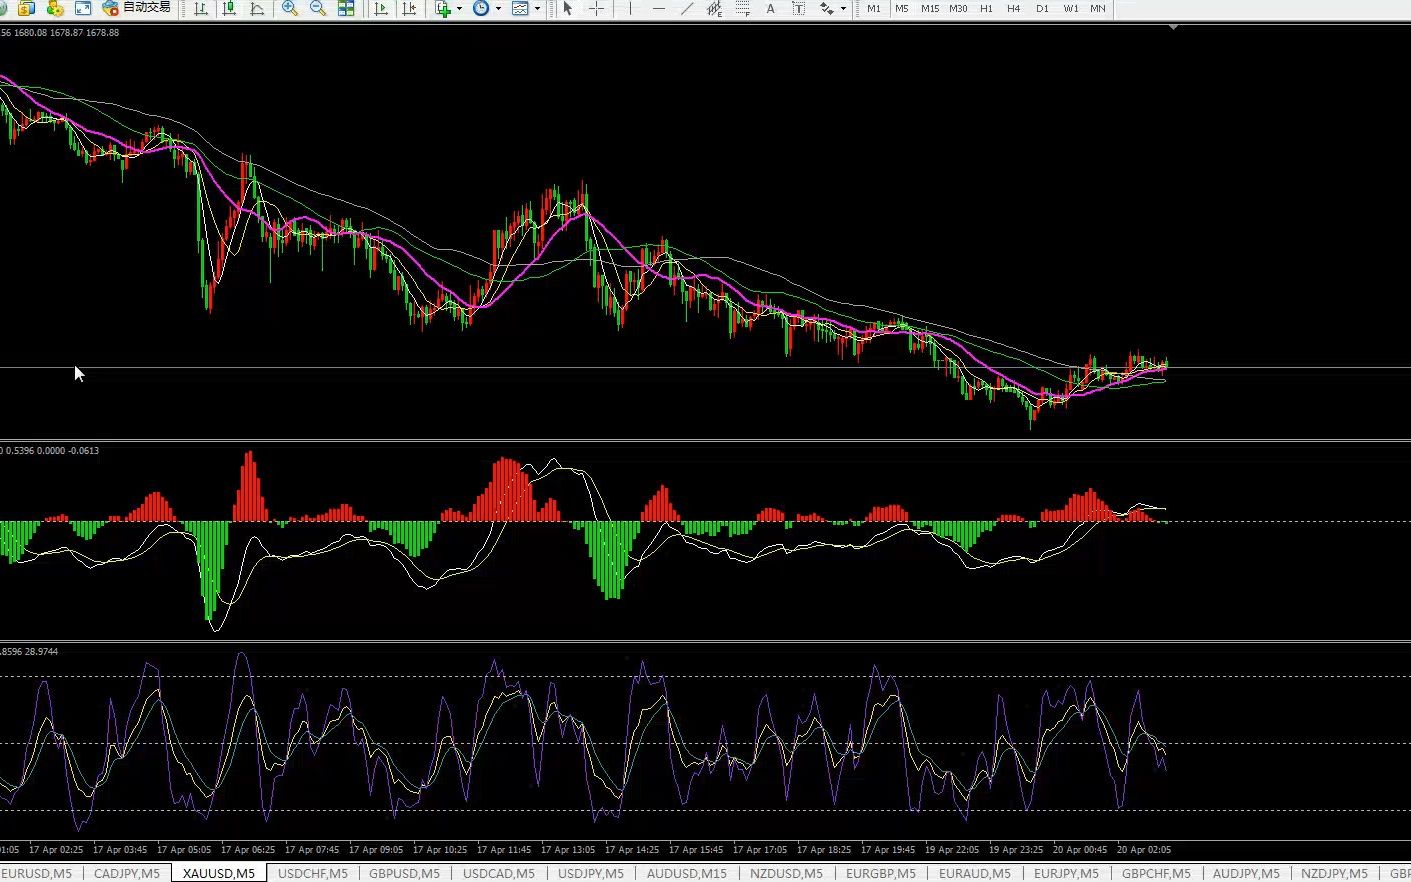Click the time label '17 Apr 13:05'
This screenshot has width=1411, height=882.
click(x=570, y=850)
